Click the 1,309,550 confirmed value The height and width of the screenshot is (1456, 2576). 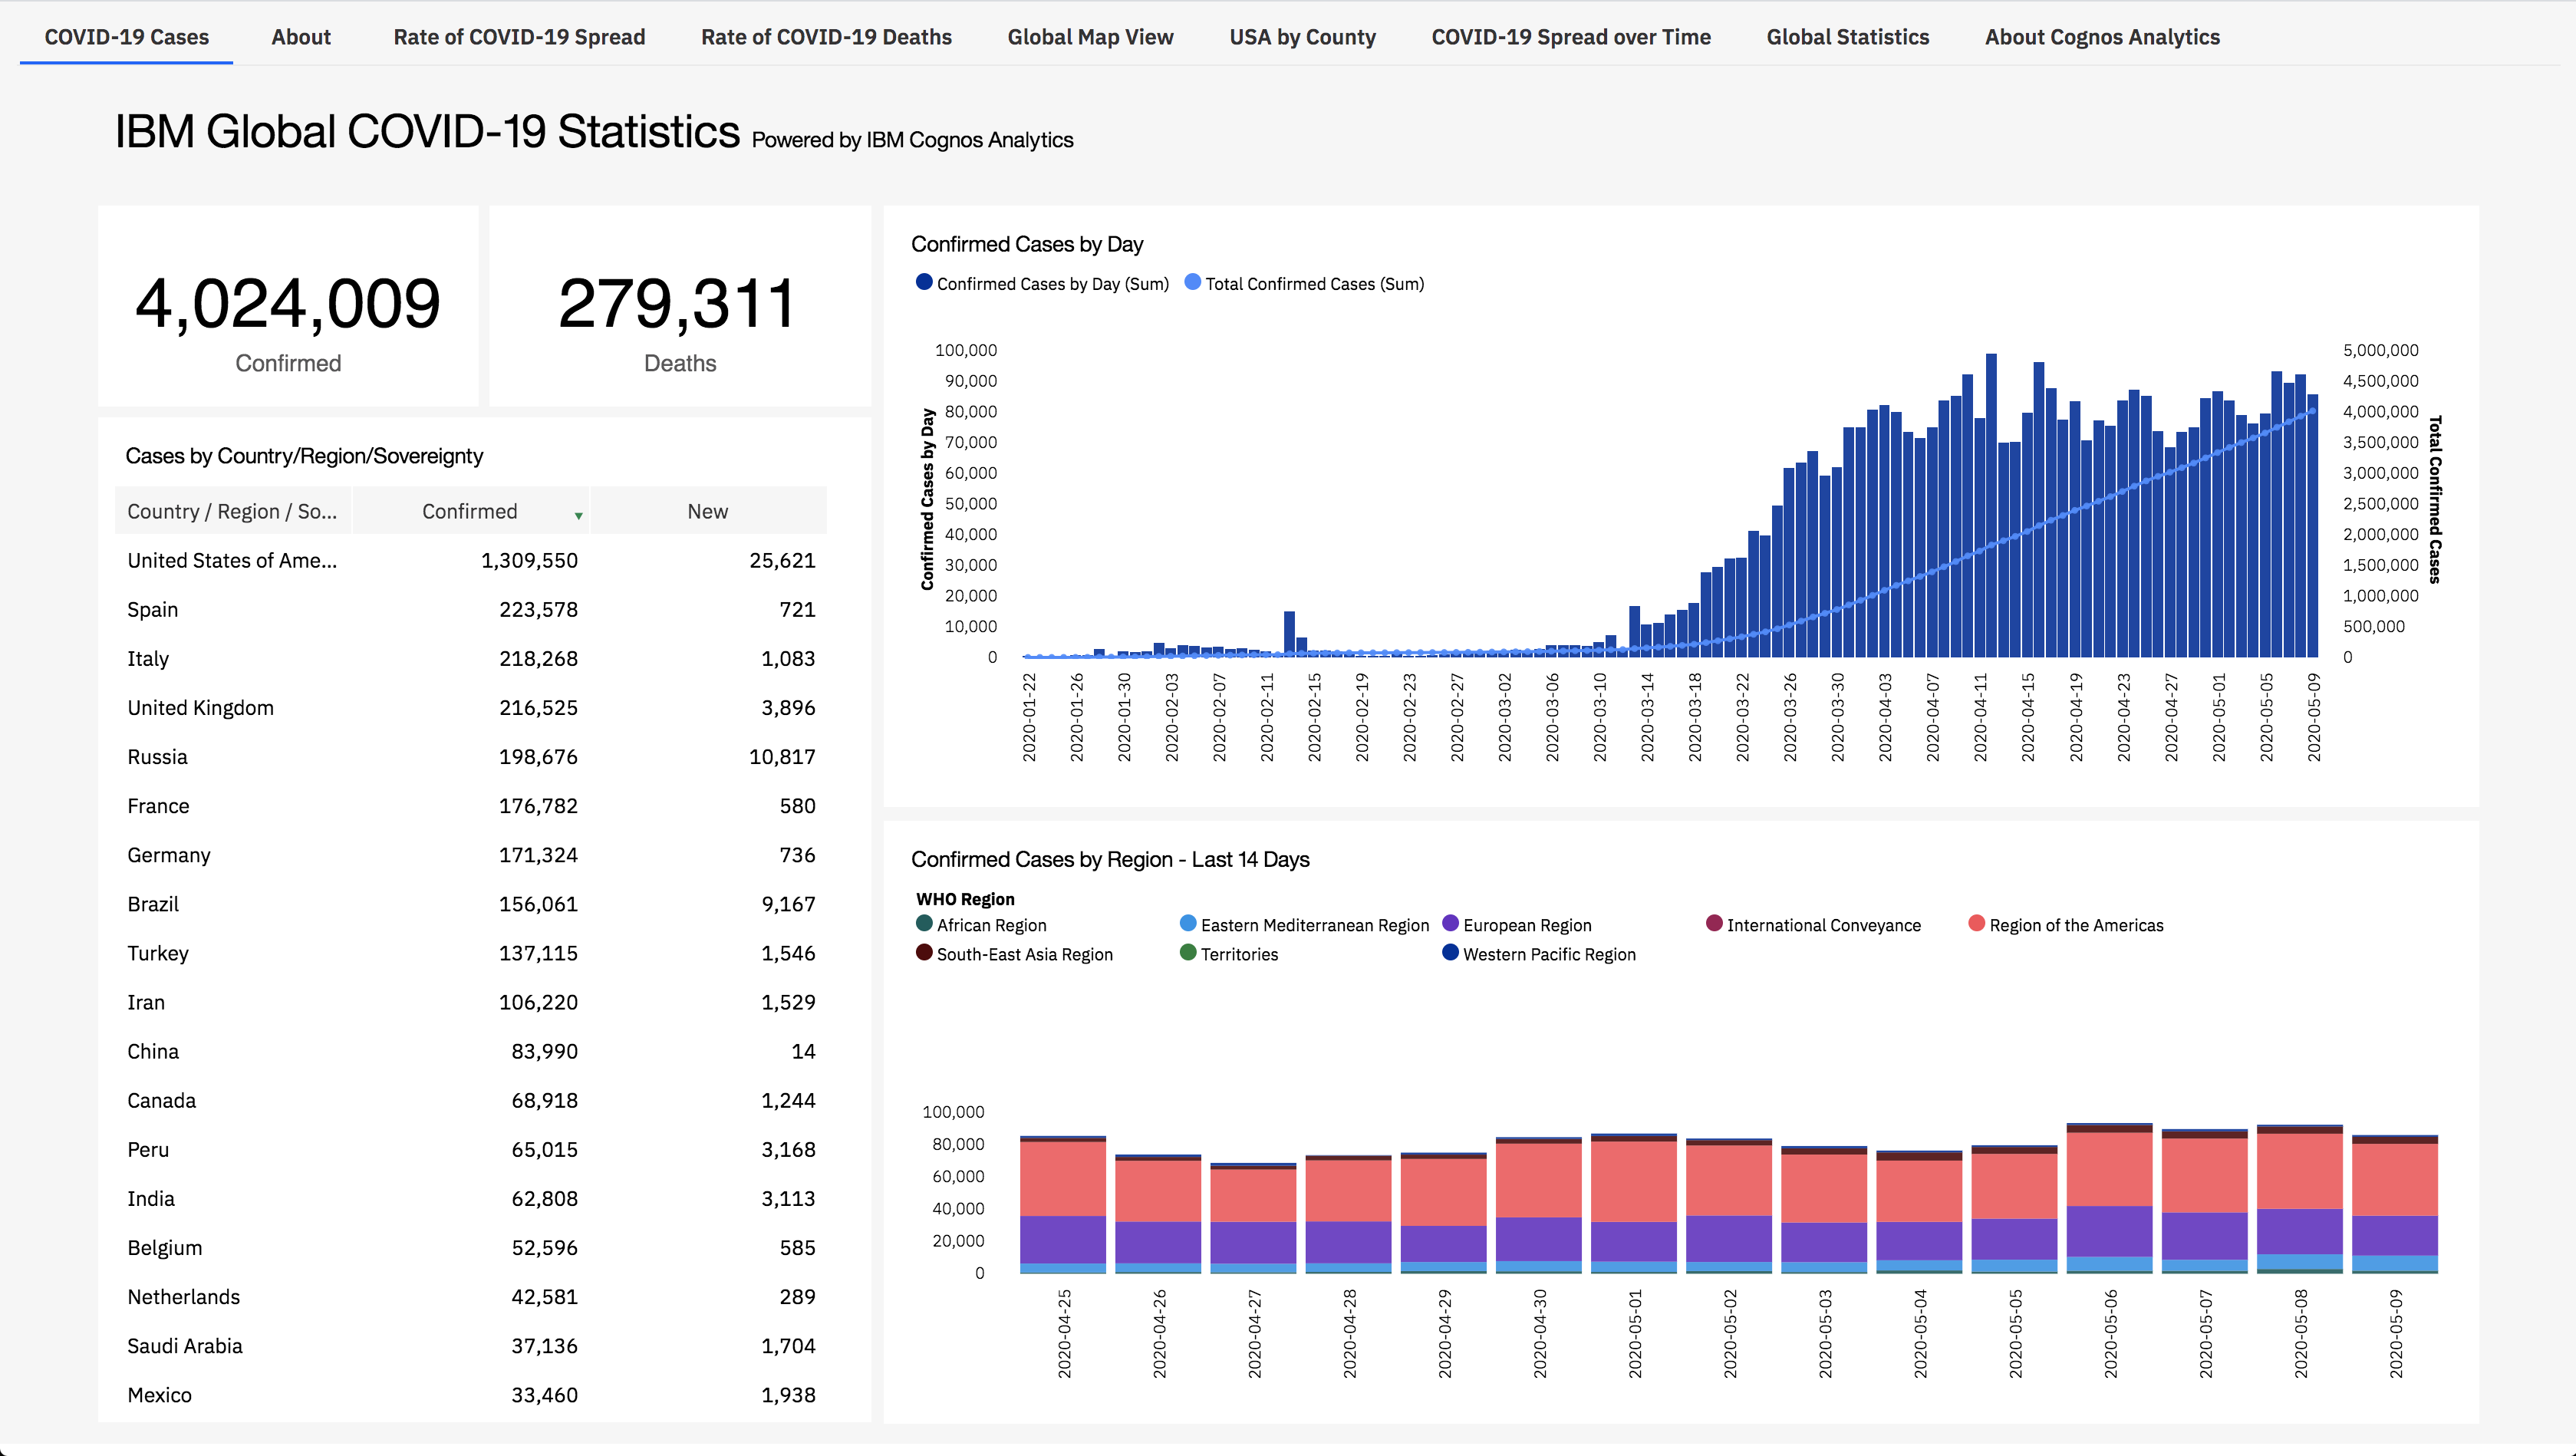(529, 561)
